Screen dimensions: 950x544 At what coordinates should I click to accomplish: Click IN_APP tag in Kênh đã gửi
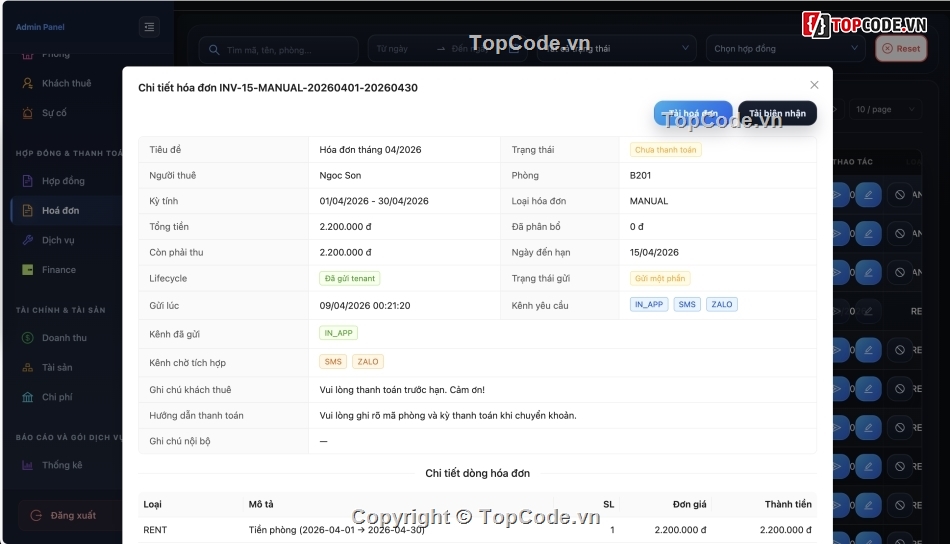point(338,333)
